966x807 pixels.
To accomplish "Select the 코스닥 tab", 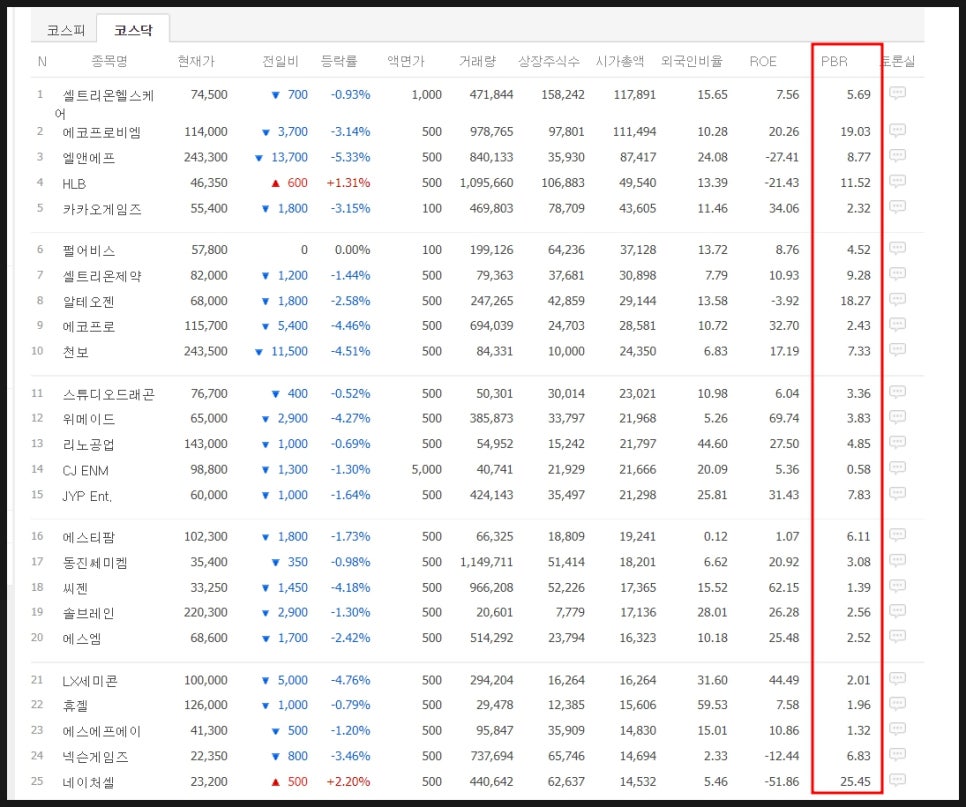I will coord(133,30).
